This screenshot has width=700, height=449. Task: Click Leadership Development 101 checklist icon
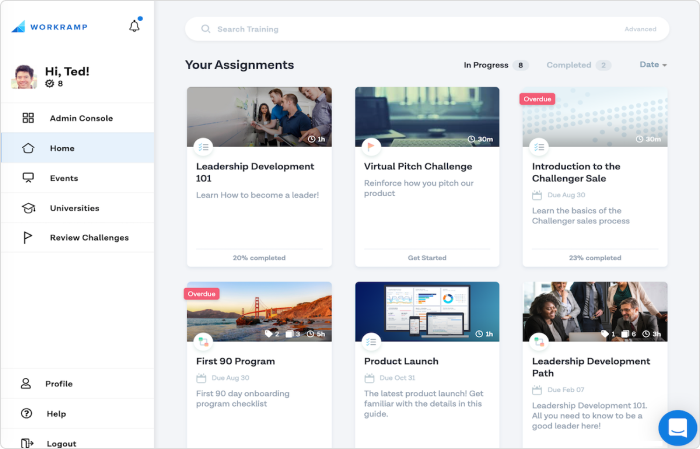[204, 147]
